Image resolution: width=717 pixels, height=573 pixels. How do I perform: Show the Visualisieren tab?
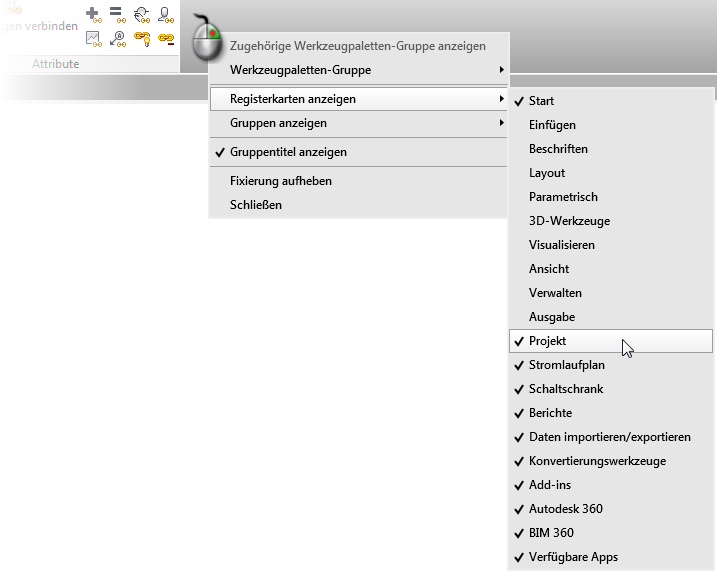click(x=611, y=245)
